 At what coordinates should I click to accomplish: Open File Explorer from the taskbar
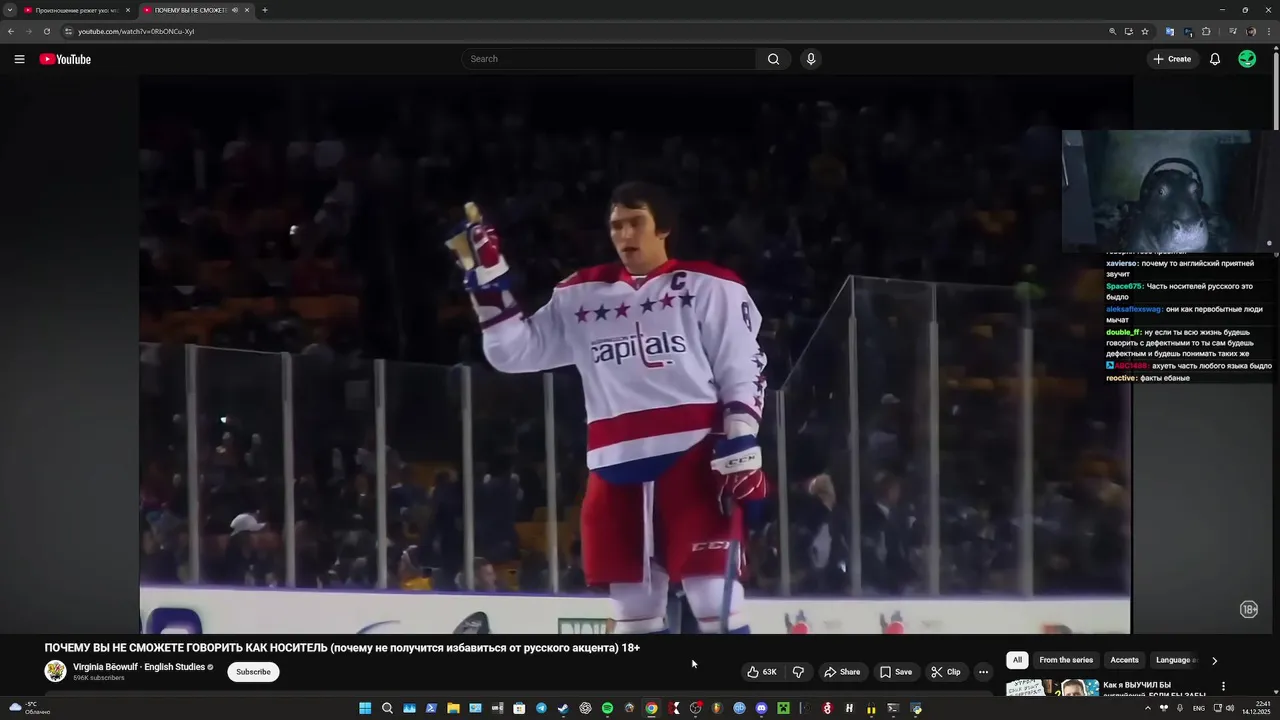(x=453, y=708)
